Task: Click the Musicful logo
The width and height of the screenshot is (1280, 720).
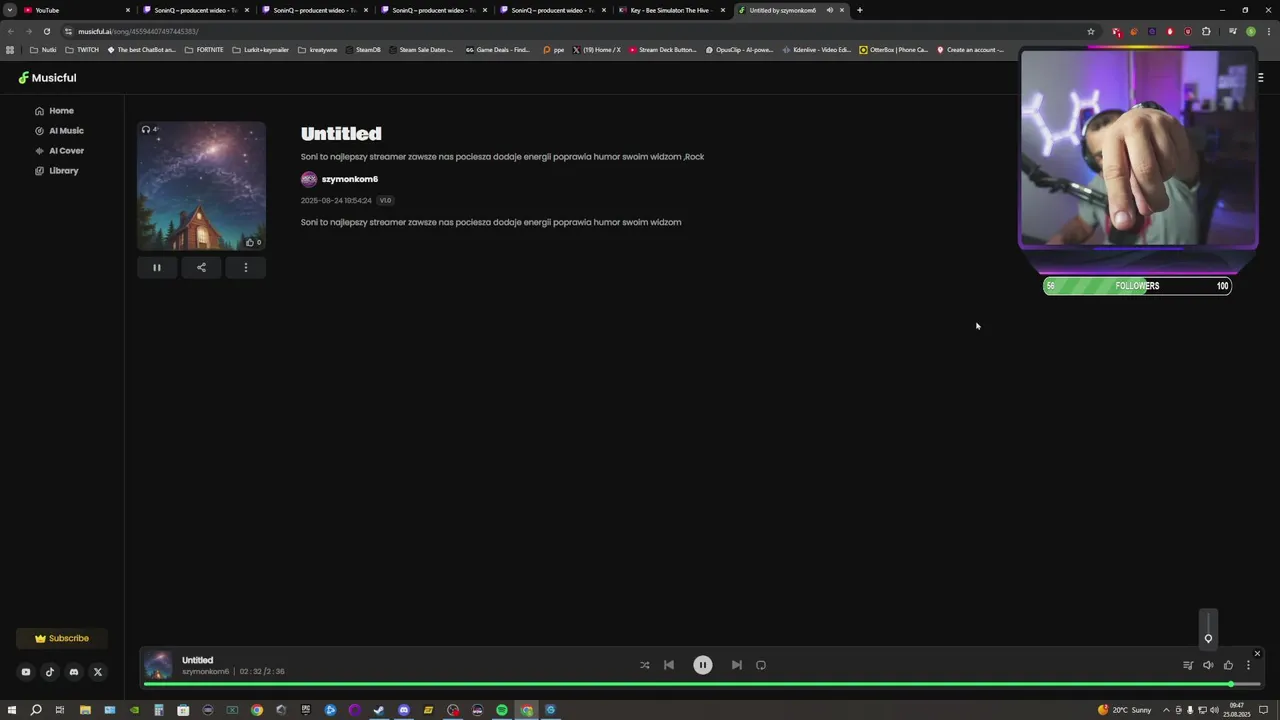Action: coord(47,78)
